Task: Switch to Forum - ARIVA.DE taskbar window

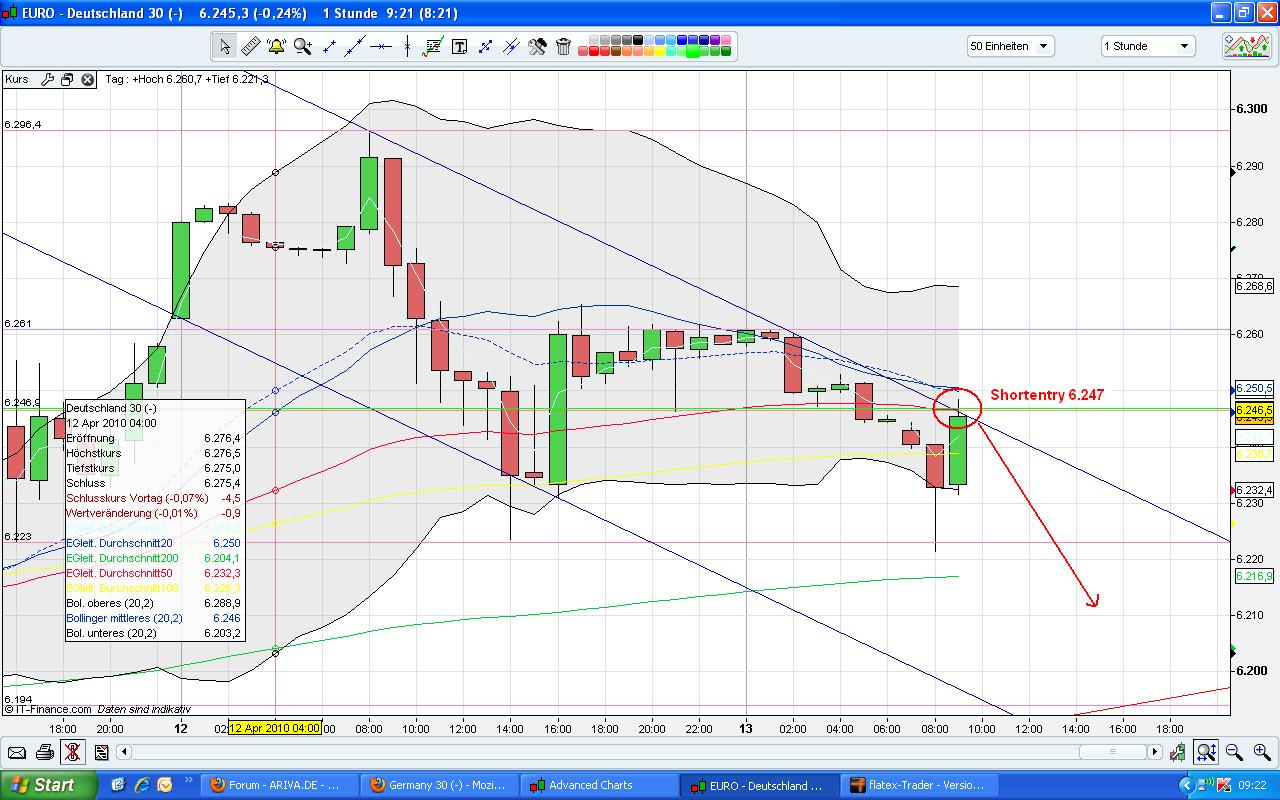Action: point(277,785)
